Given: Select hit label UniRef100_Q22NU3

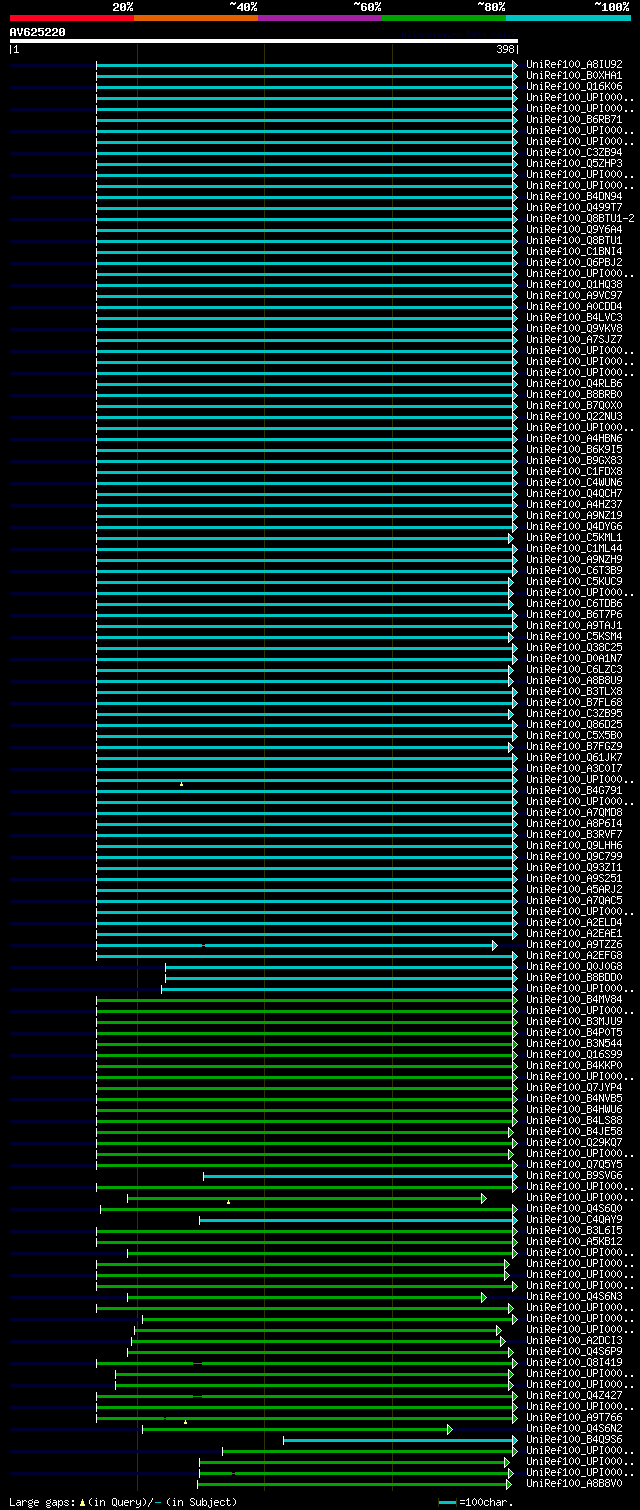Looking at the screenshot, I should pyautogui.click(x=574, y=417).
